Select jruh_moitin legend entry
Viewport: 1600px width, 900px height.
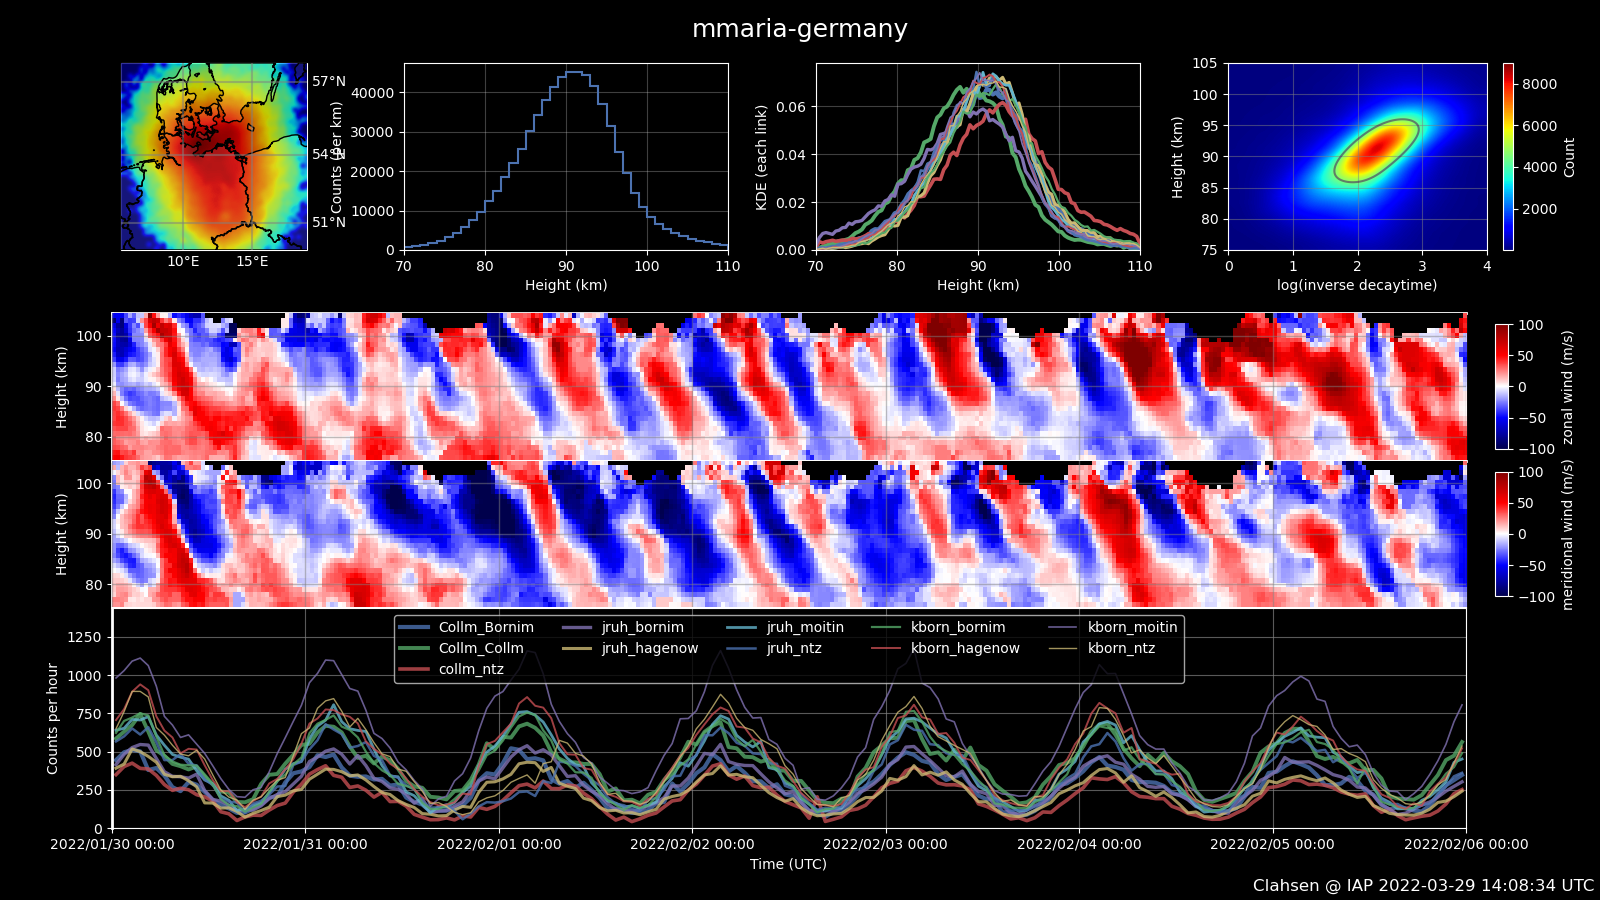(785, 628)
